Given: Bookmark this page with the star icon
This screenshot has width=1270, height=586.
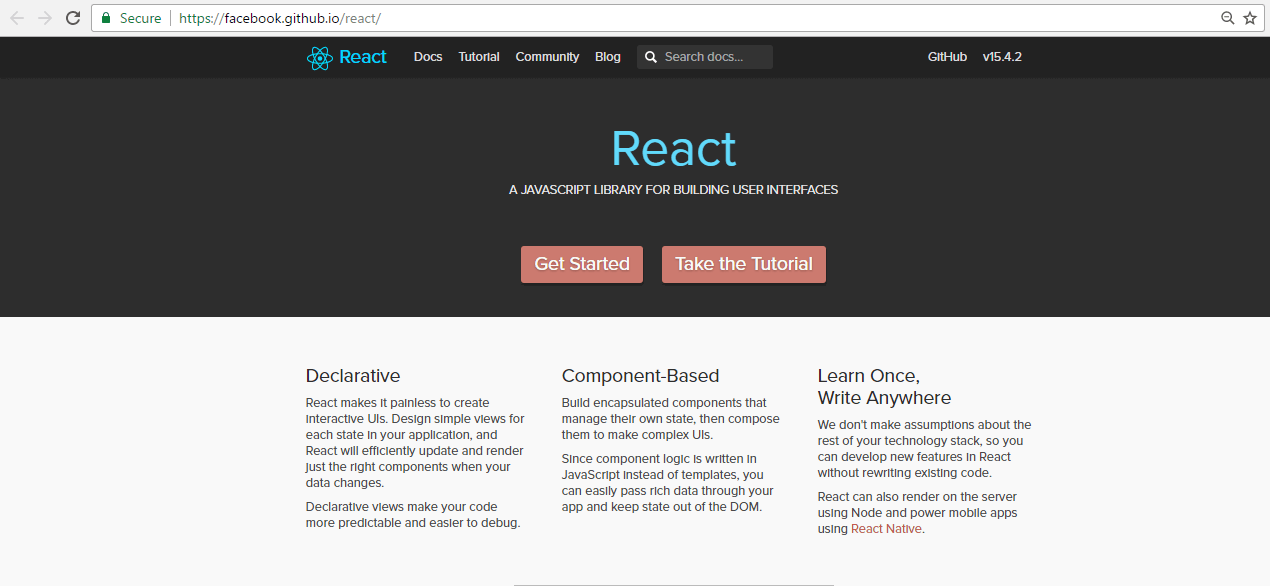Looking at the screenshot, I should click(1250, 18).
